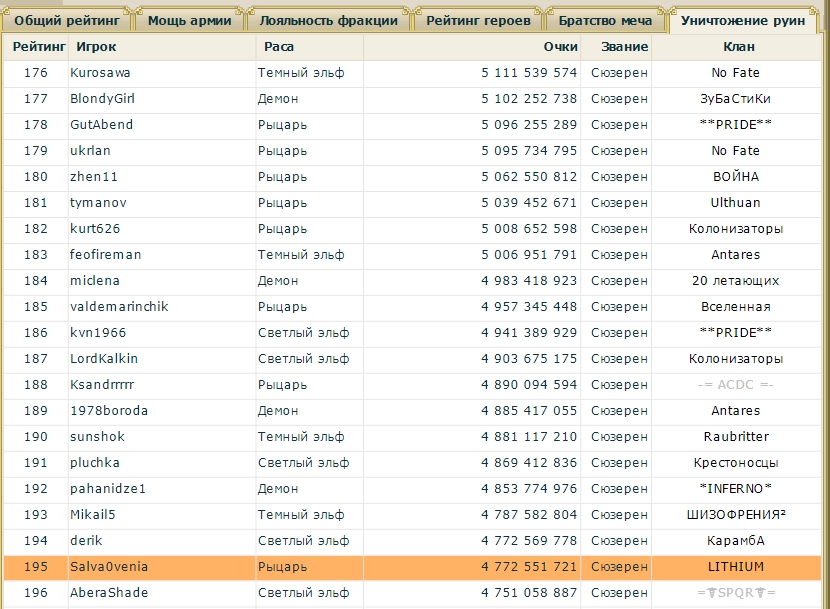Screen dimensions: 830x609
Task: Select the Лояльность фракции tab
Action: [328, 20]
